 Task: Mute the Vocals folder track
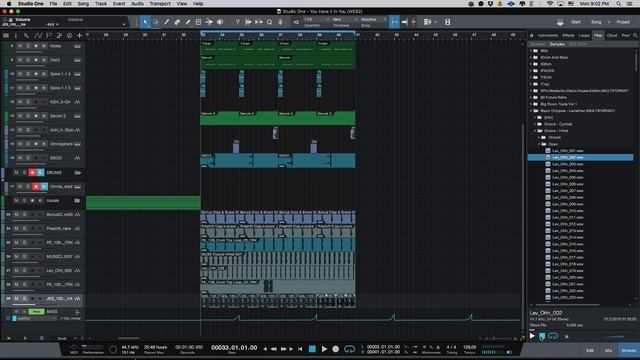coord(16,201)
